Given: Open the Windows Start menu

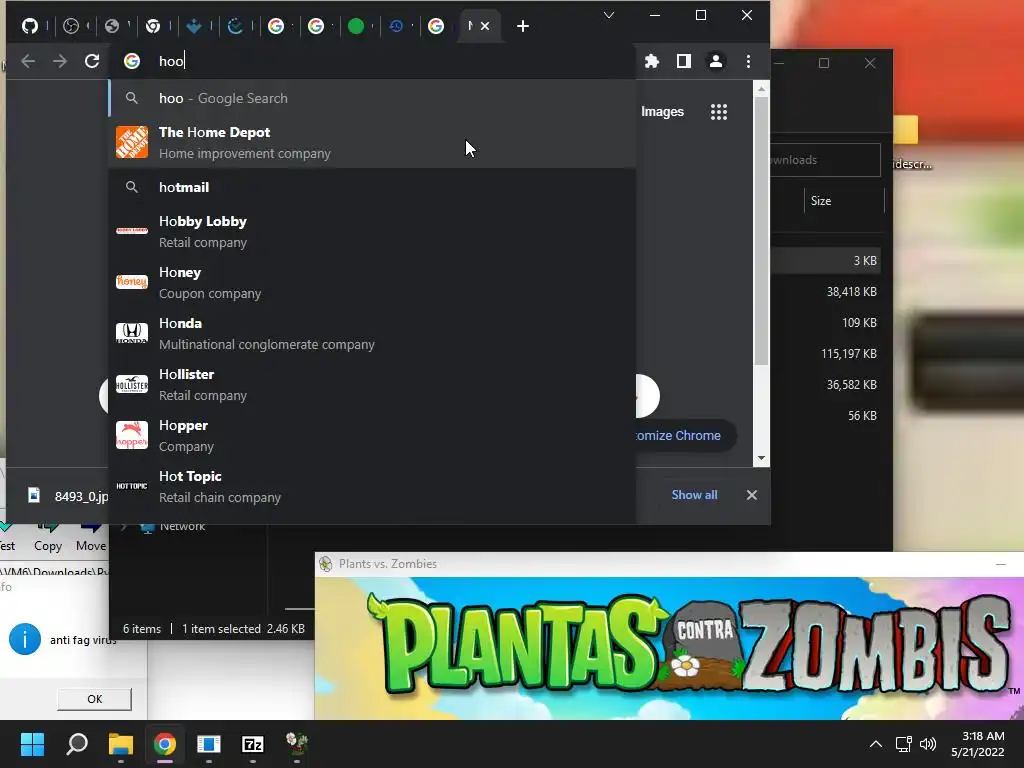Looking at the screenshot, I should coord(32,744).
